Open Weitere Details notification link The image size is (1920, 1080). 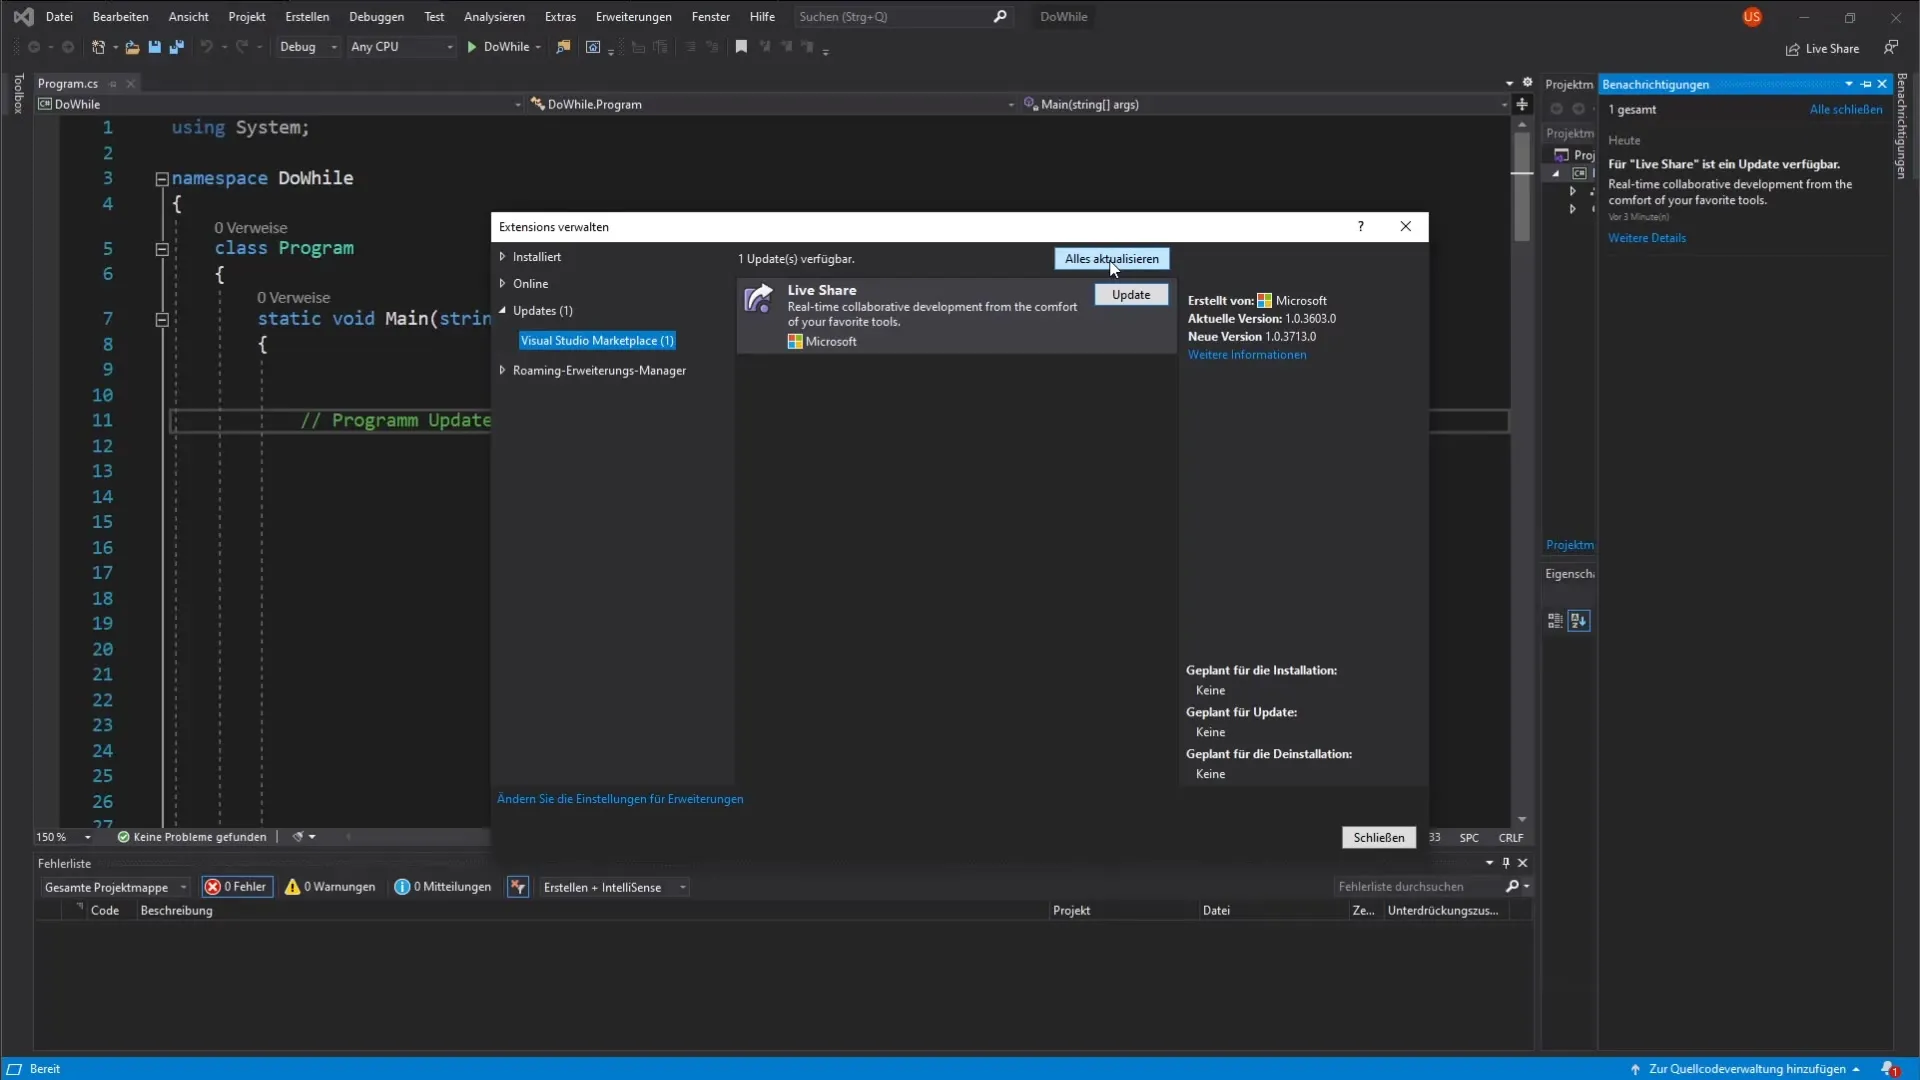1646,238
